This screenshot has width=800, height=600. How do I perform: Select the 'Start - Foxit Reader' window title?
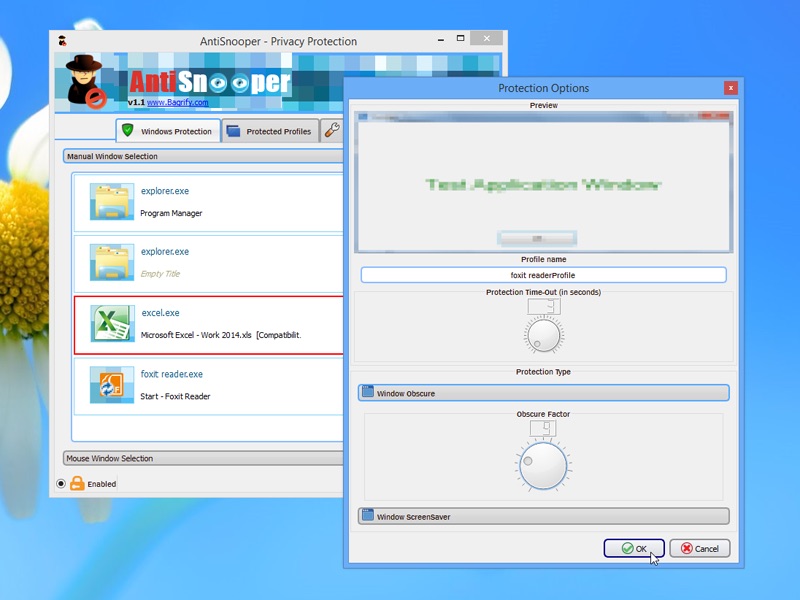pos(175,396)
